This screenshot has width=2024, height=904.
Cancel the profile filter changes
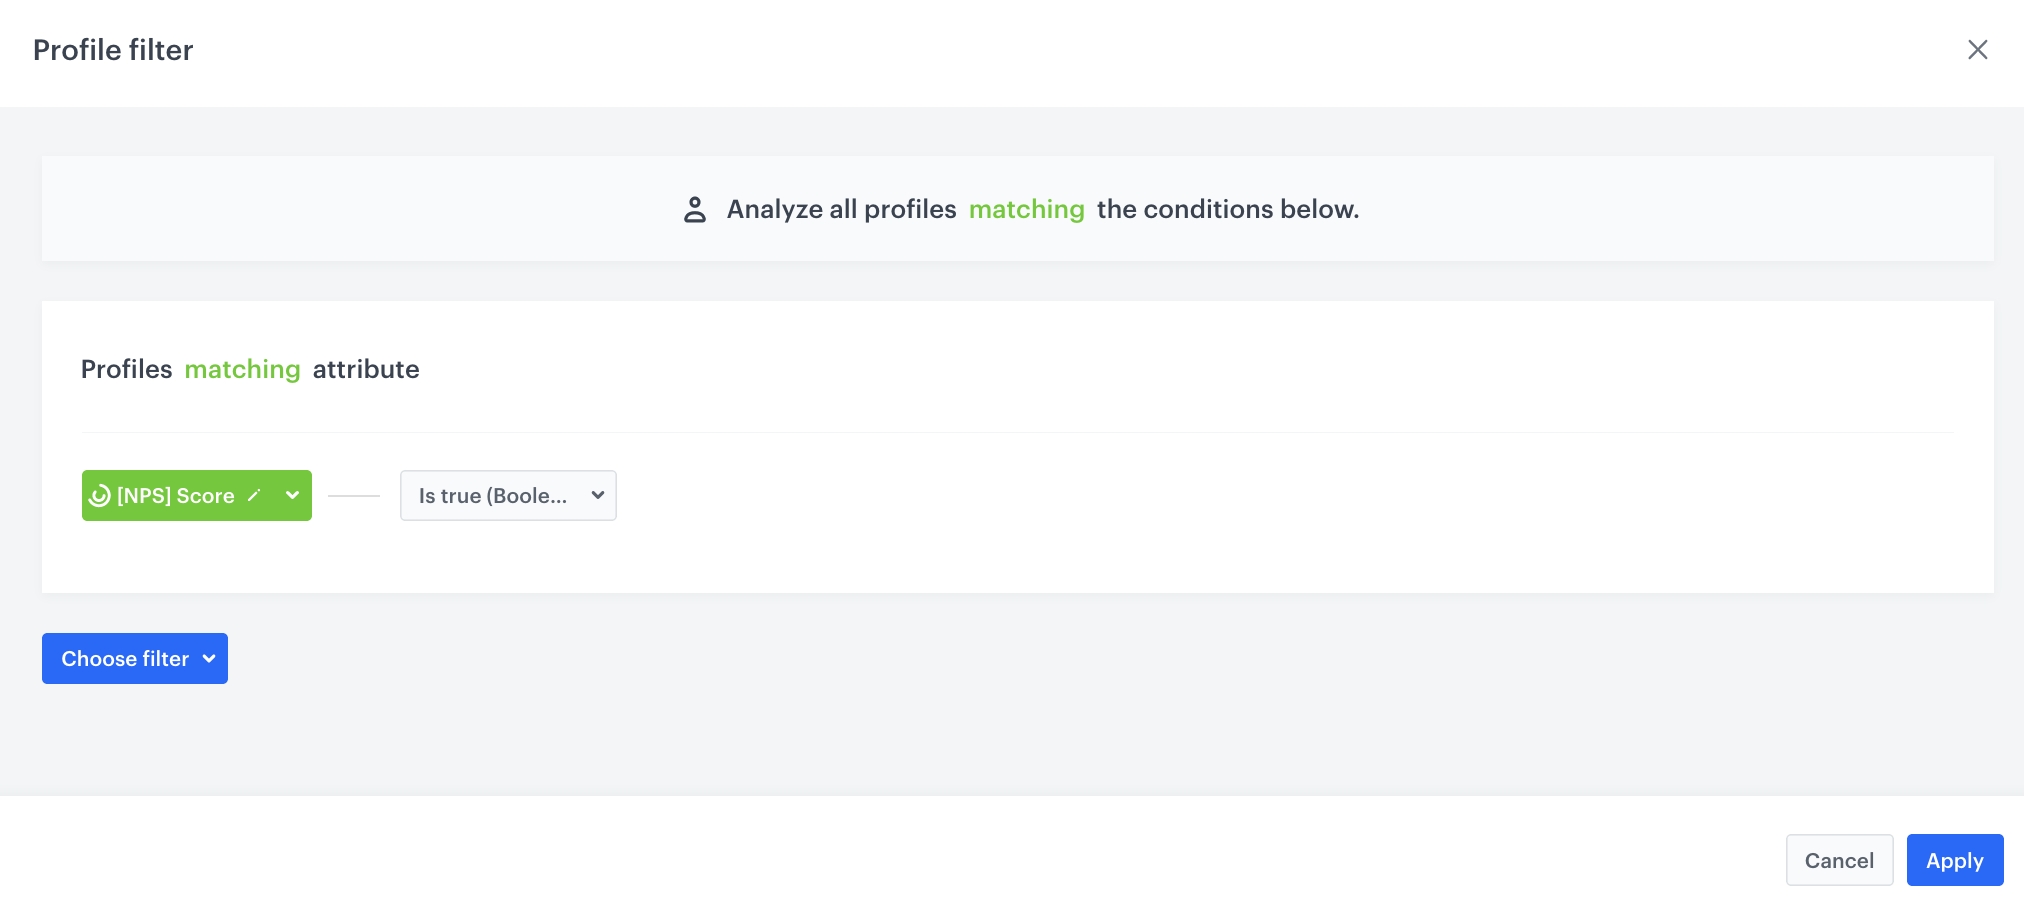click(x=1839, y=860)
